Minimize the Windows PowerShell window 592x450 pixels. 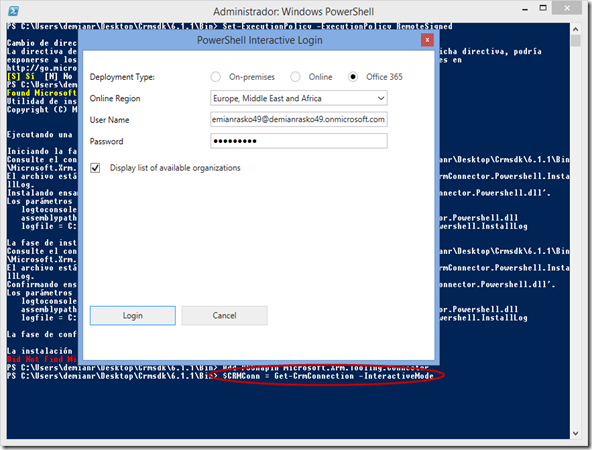click(525, 9)
